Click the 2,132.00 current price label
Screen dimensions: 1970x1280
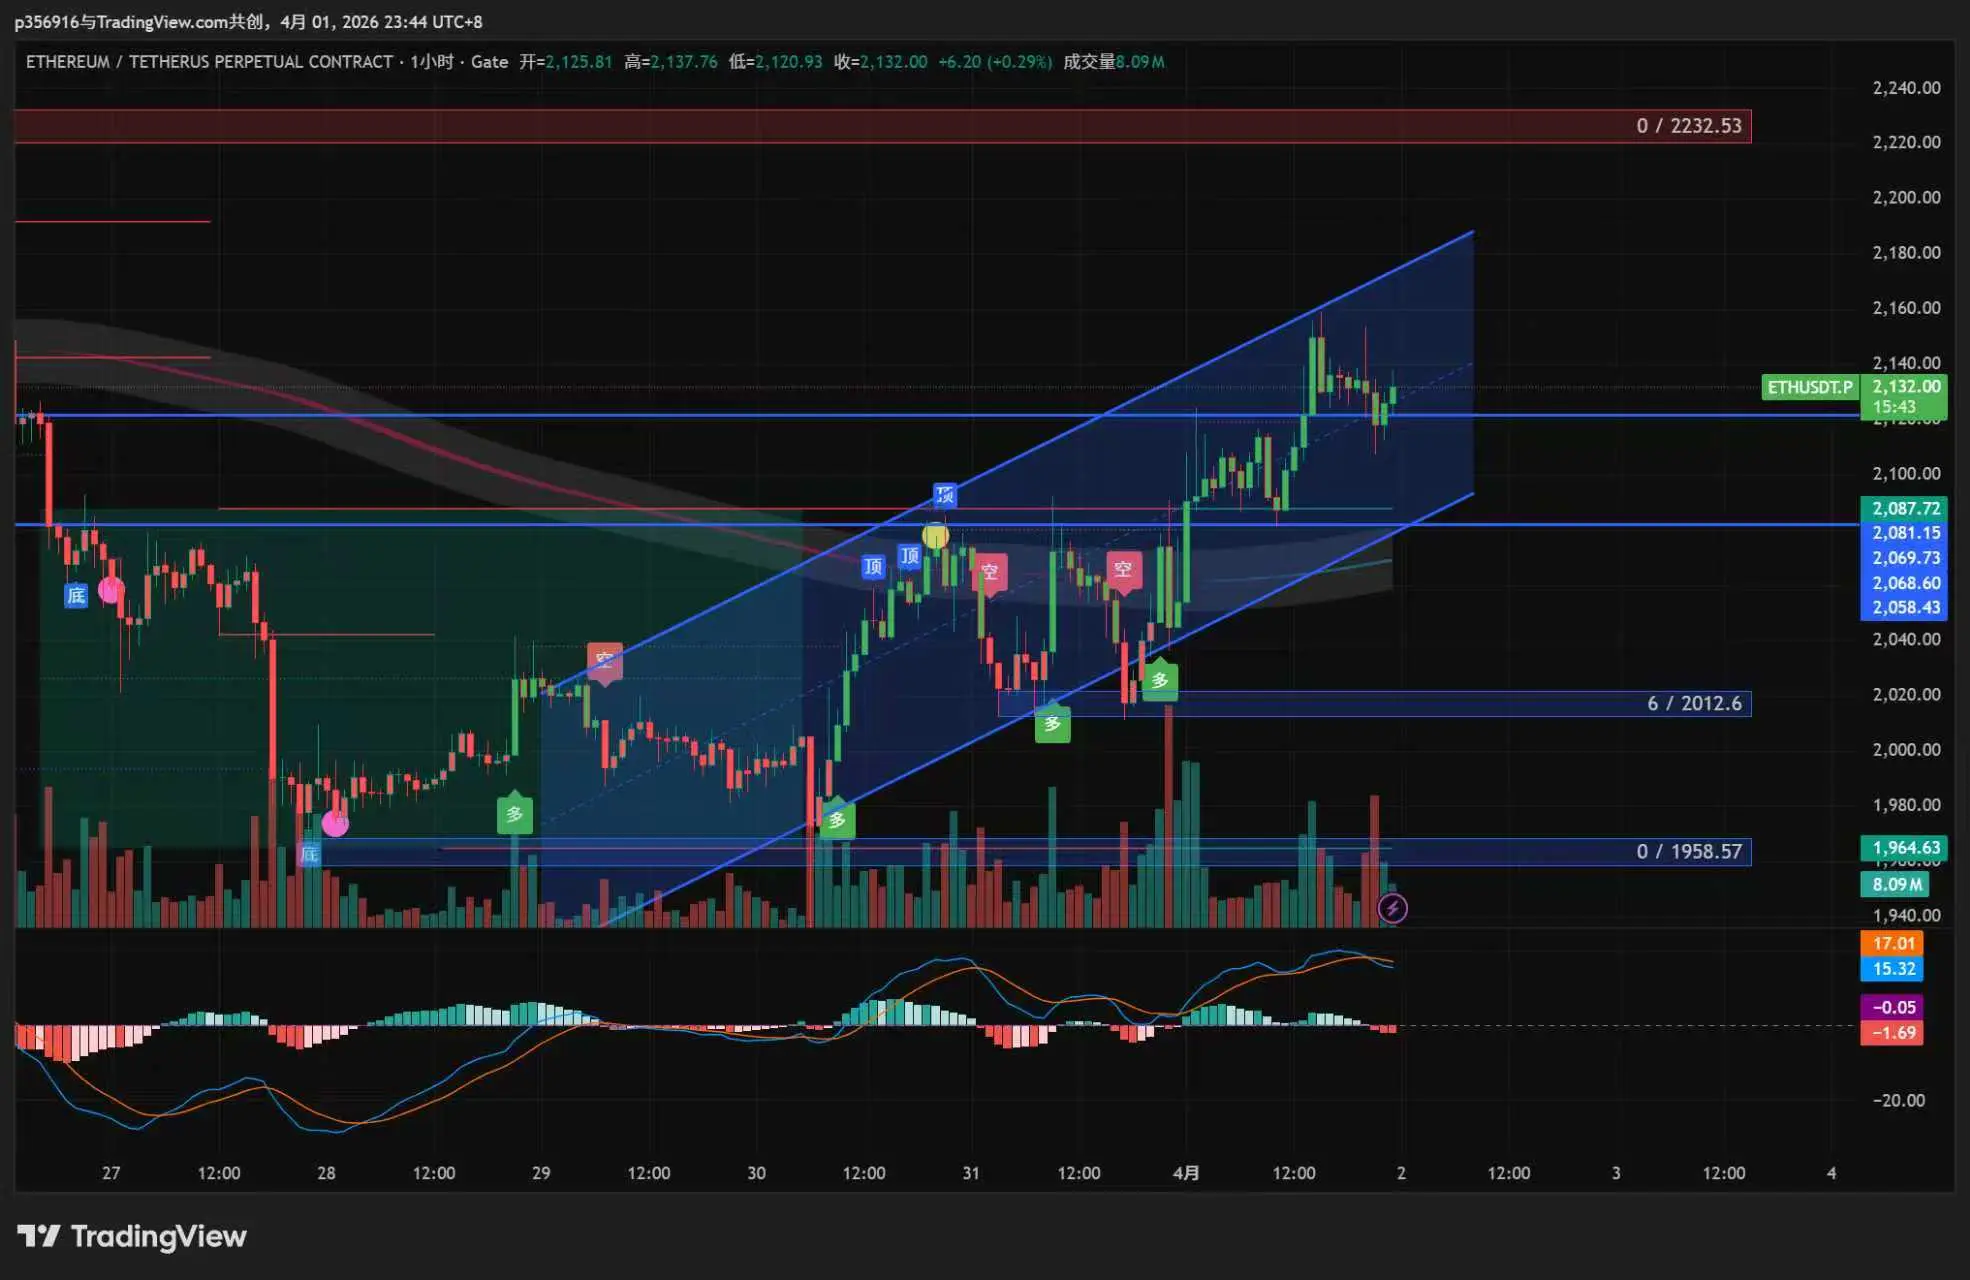(x=1905, y=387)
